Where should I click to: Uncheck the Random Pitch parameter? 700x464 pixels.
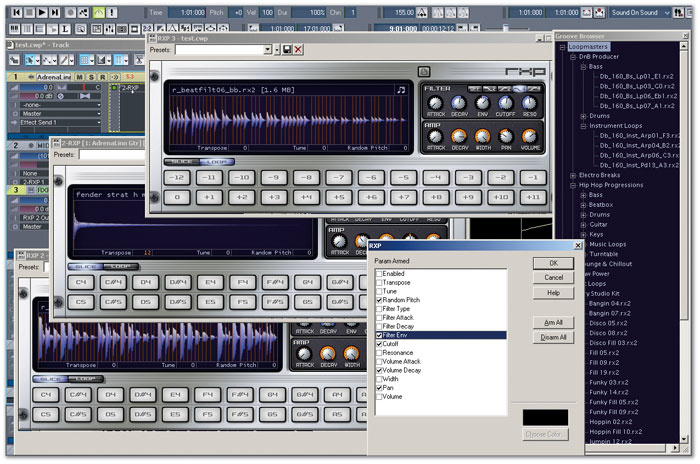378,300
